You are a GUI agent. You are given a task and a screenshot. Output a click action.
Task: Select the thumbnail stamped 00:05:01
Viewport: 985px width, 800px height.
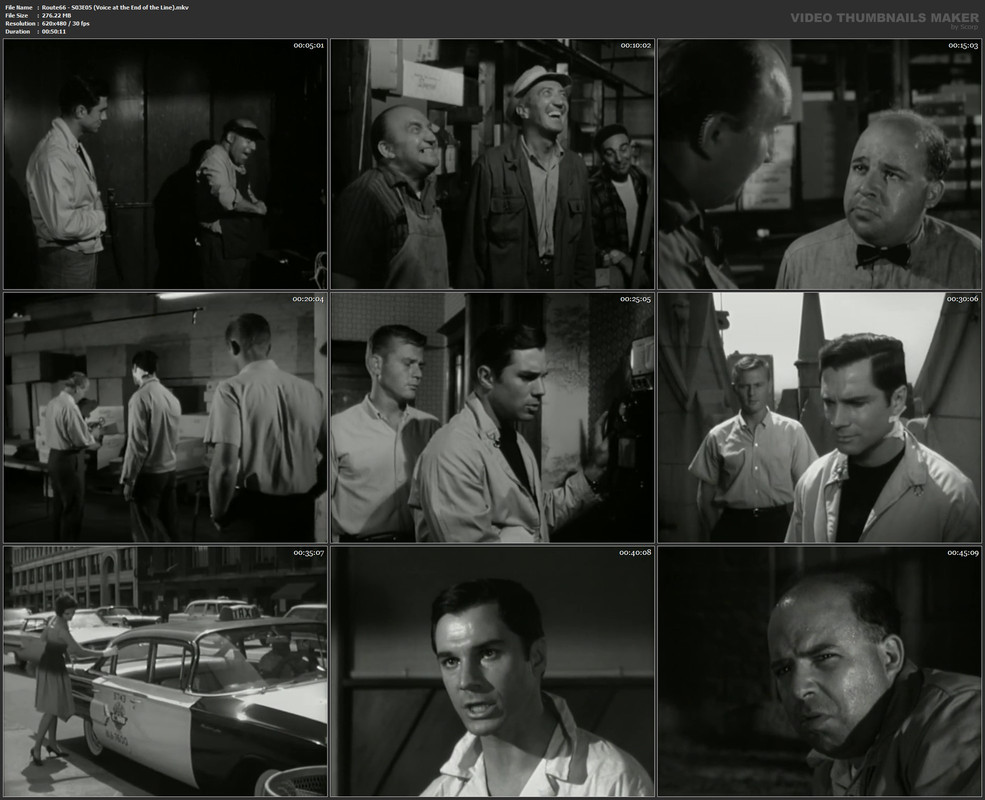165,164
